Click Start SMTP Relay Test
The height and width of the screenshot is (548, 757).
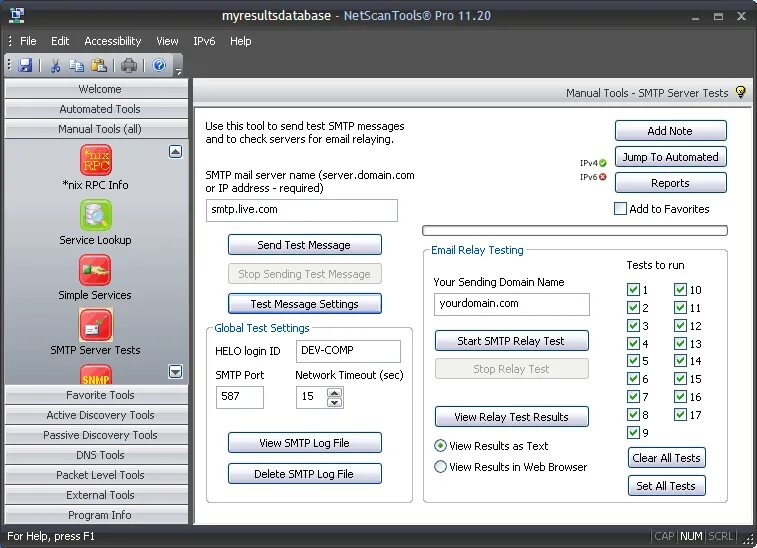coord(512,341)
